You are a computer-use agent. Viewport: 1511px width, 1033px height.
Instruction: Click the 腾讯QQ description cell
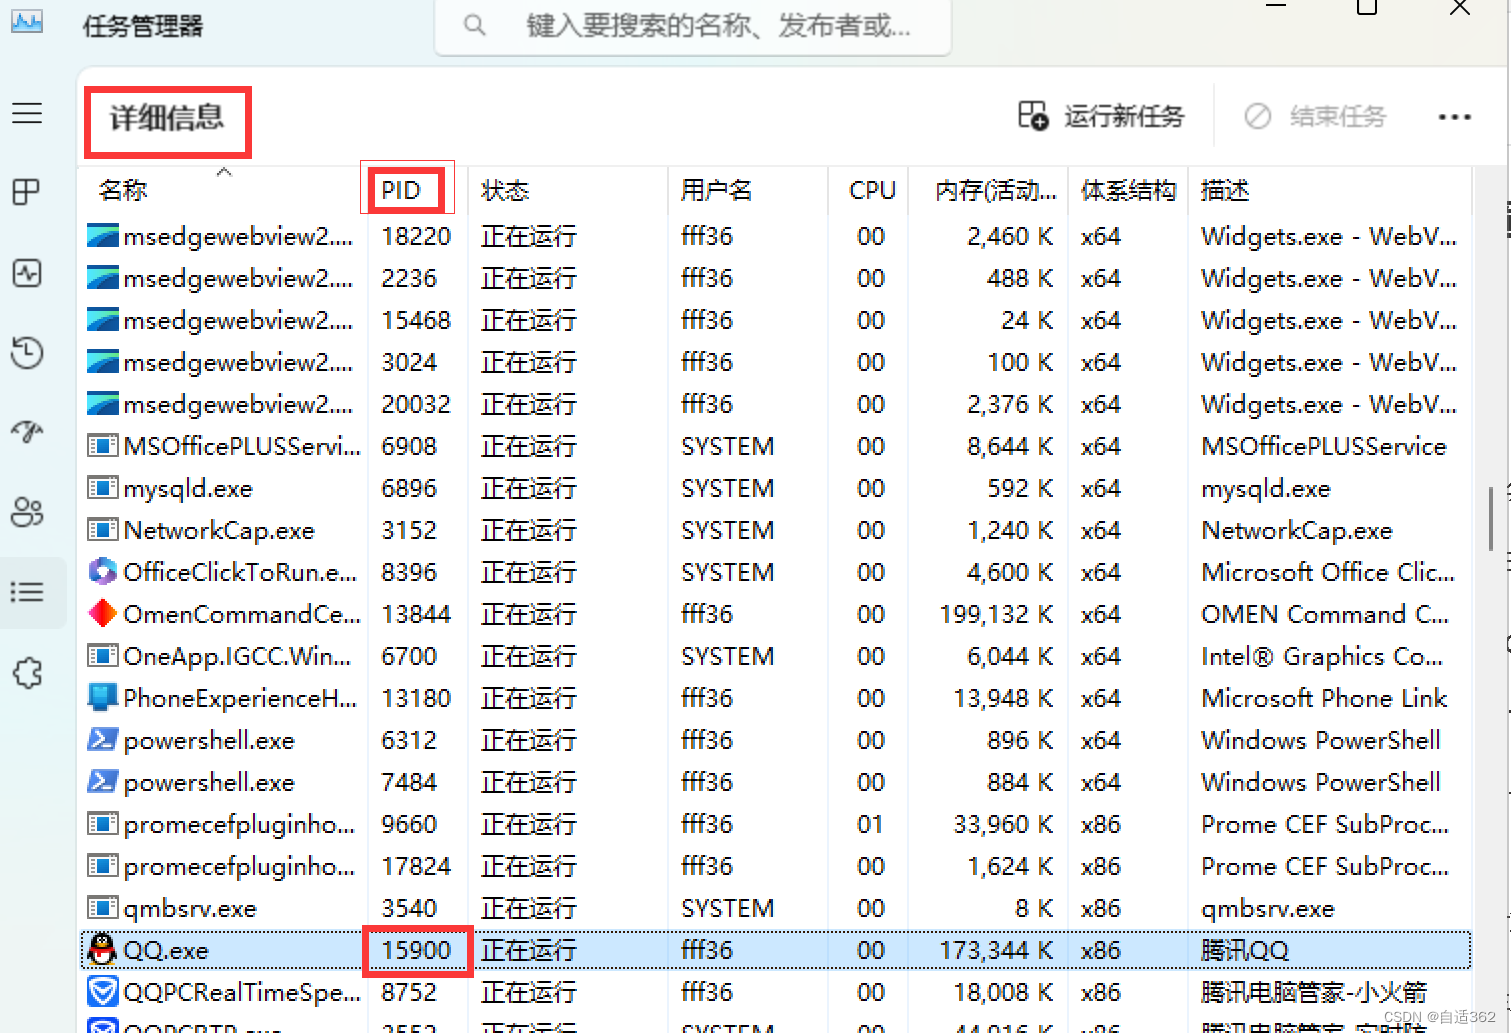pyautogui.click(x=1245, y=950)
